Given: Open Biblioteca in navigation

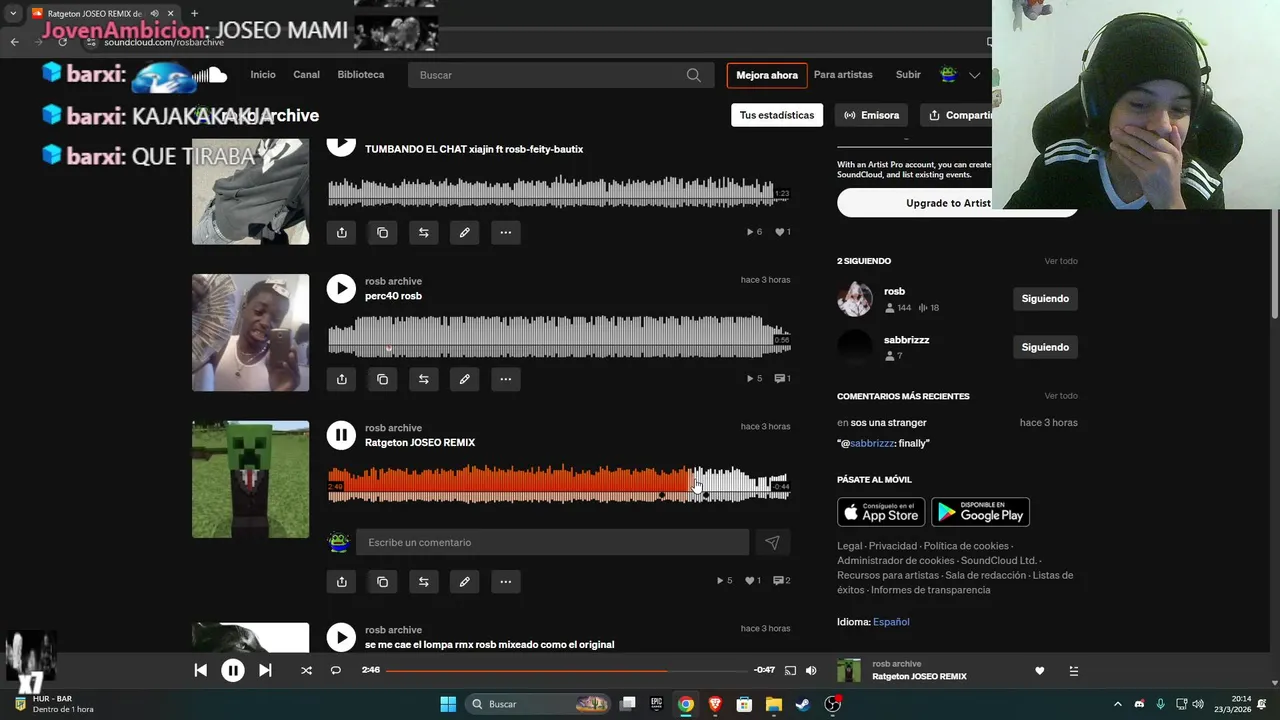Looking at the screenshot, I should pyautogui.click(x=361, y=75).
